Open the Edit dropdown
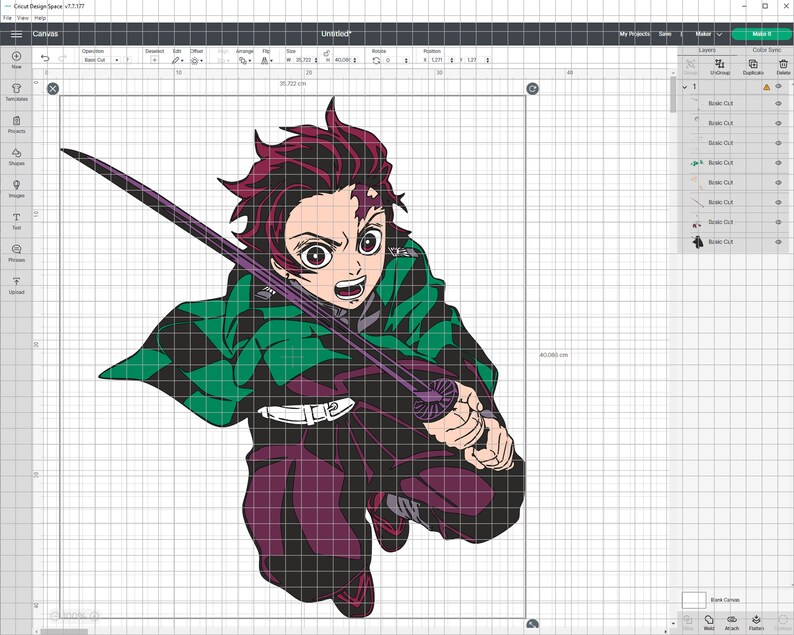 click(177, 60)
